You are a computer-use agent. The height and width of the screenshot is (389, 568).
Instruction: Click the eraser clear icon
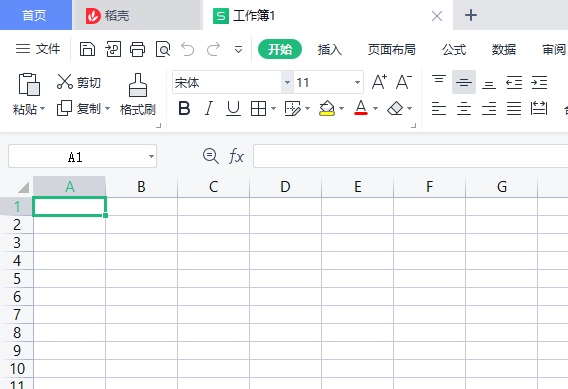pos(395,108)
